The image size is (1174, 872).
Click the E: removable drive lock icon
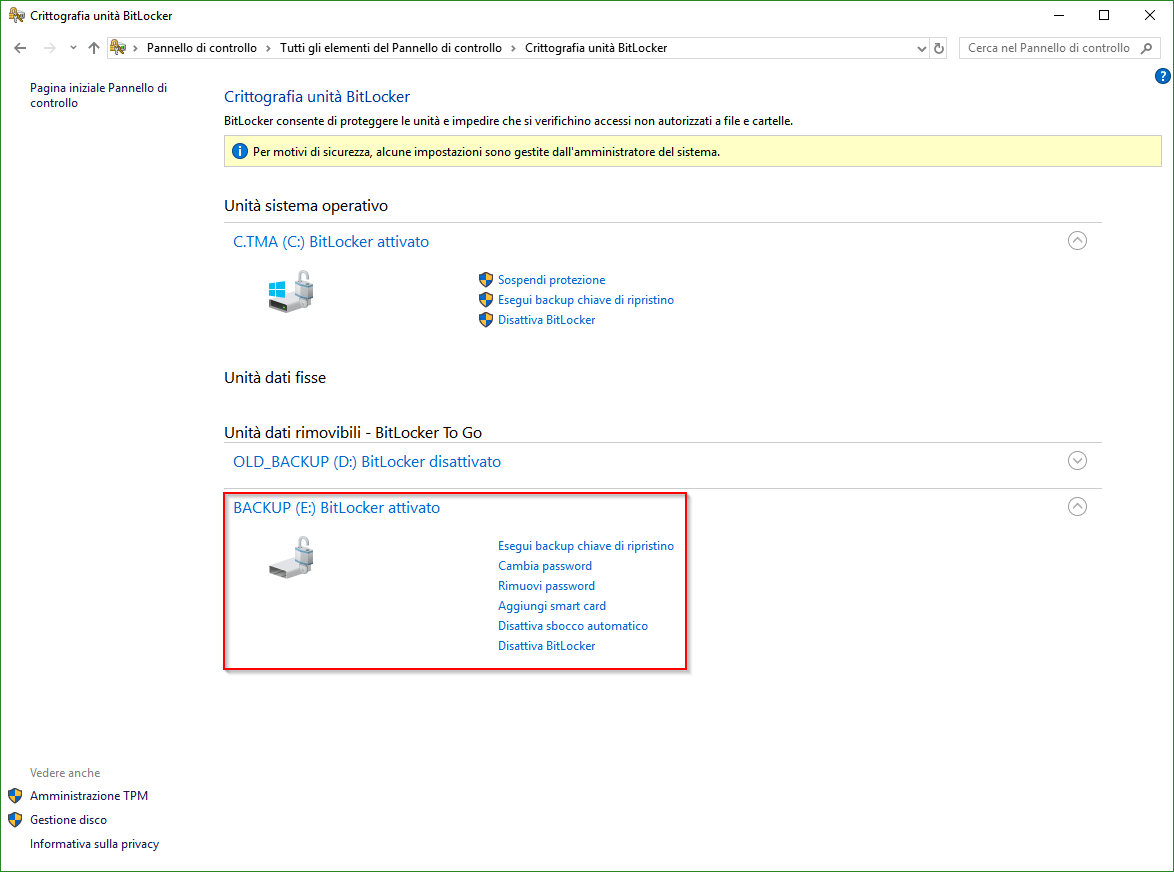[x=291, y=557]
